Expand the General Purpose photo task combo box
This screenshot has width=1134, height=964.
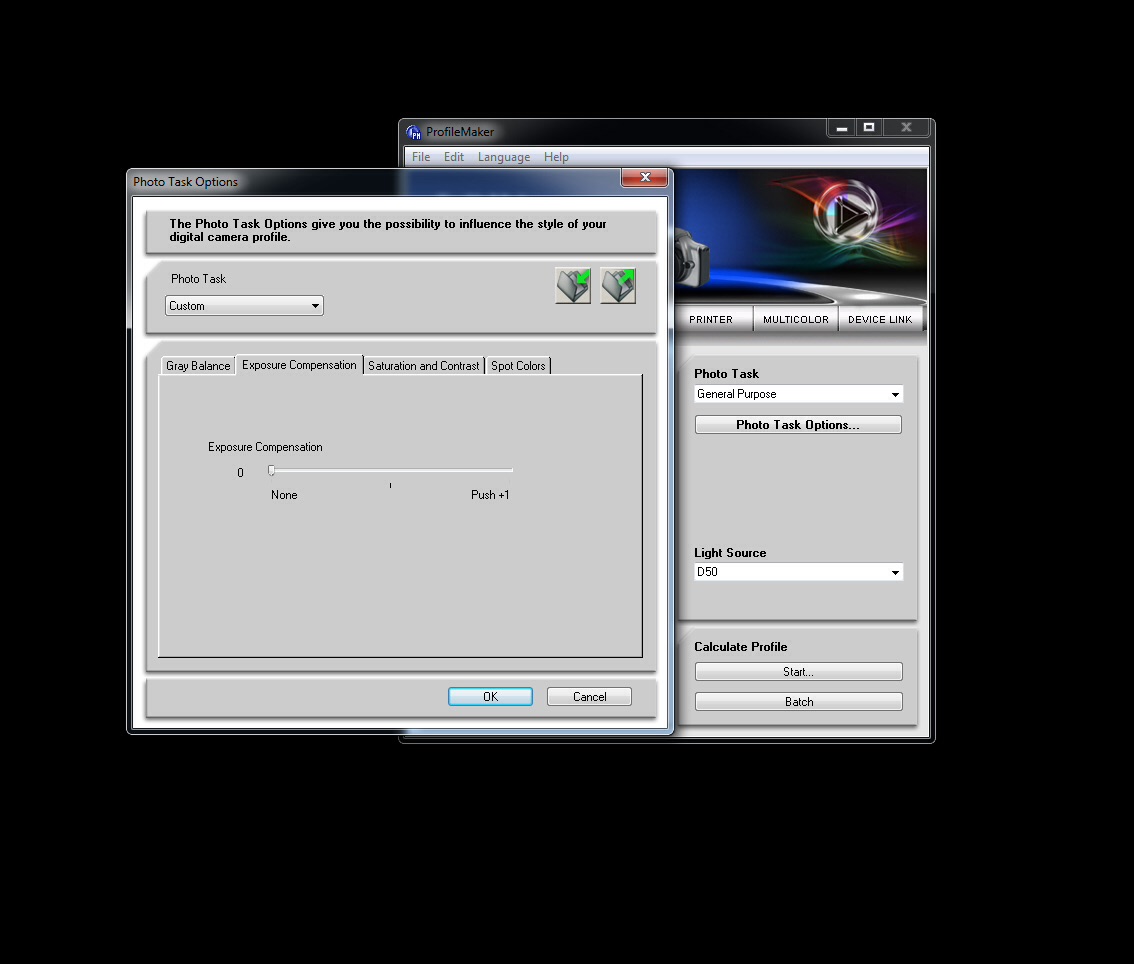798,394
